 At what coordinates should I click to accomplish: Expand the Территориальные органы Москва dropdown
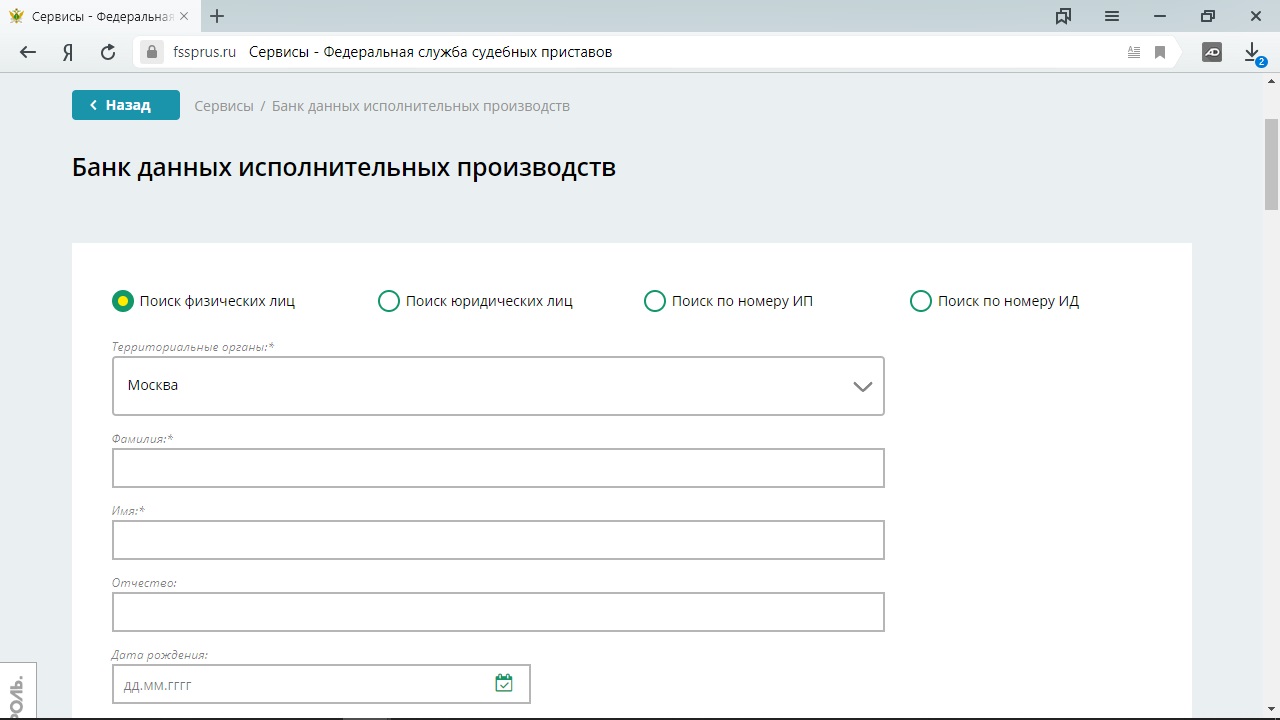(498, 386)
